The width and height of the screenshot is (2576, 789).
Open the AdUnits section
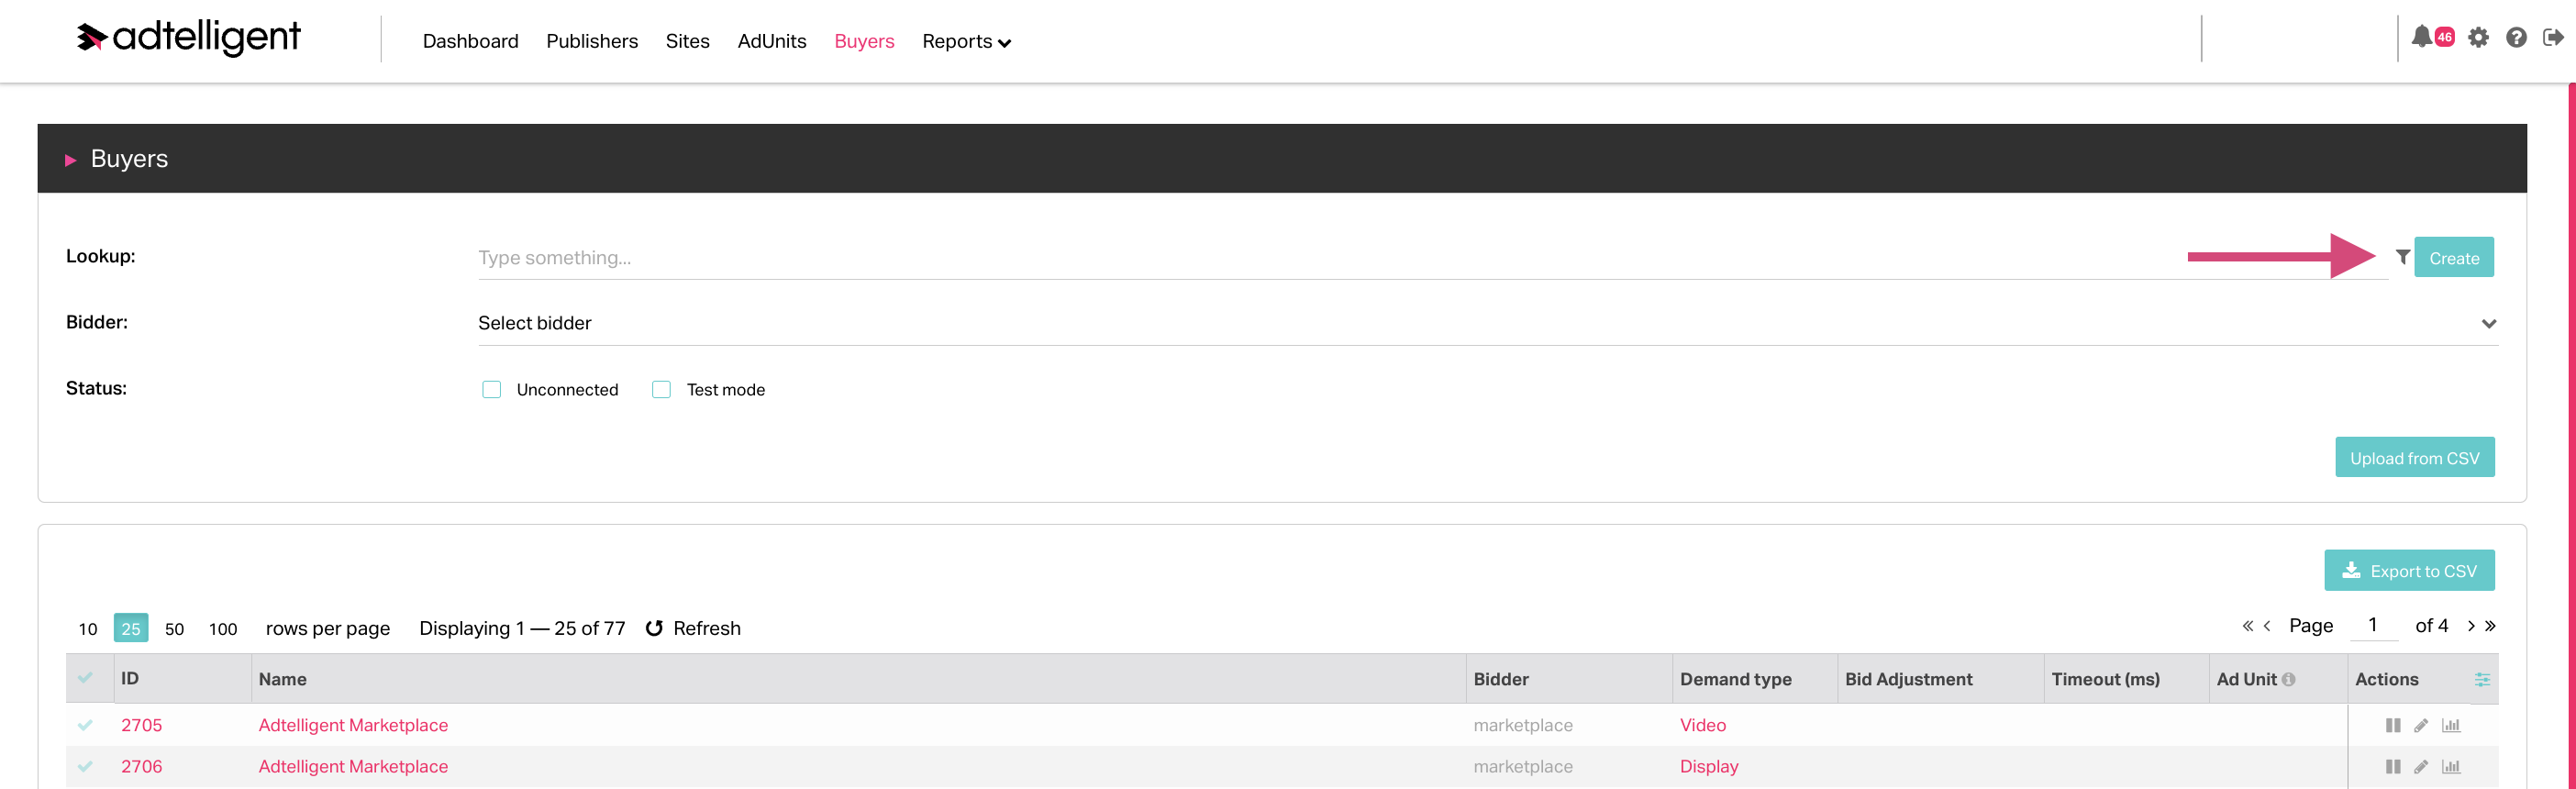772,41
